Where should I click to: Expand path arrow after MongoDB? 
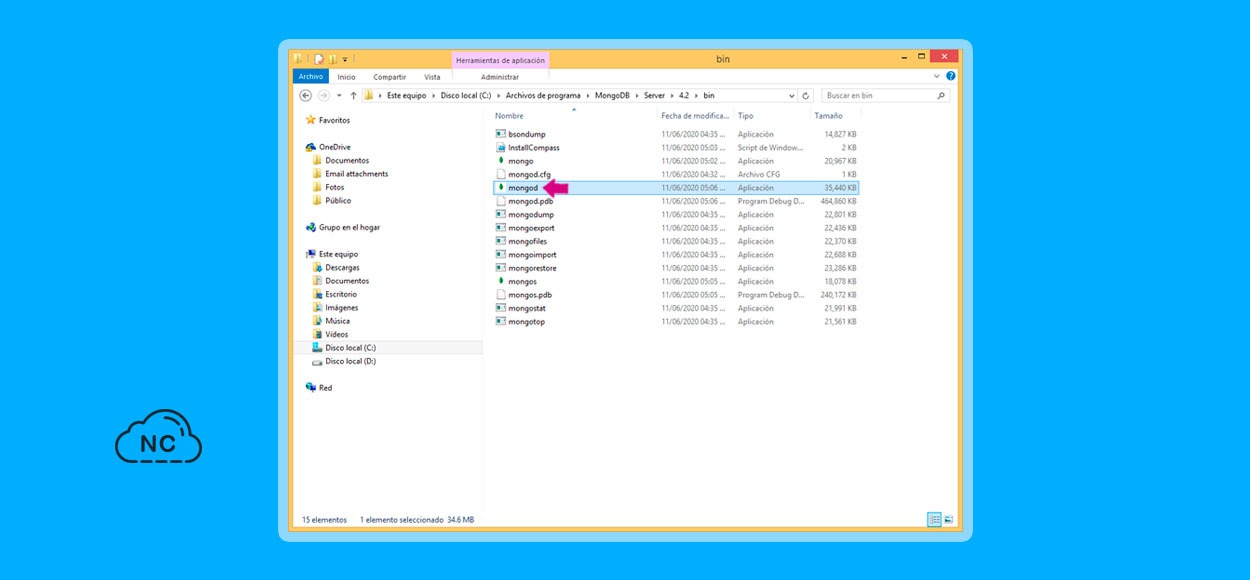coord(639,96)
